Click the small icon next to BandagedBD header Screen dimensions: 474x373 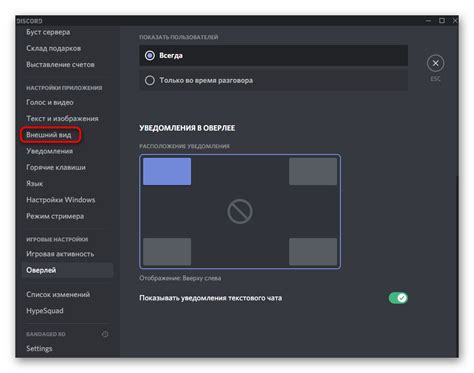coord(105,334)
